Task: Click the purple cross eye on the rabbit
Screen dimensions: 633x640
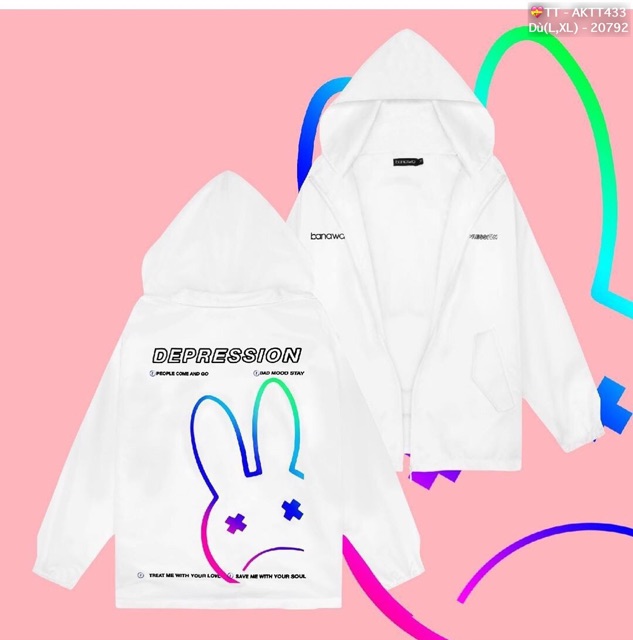Action: [235, 523]
